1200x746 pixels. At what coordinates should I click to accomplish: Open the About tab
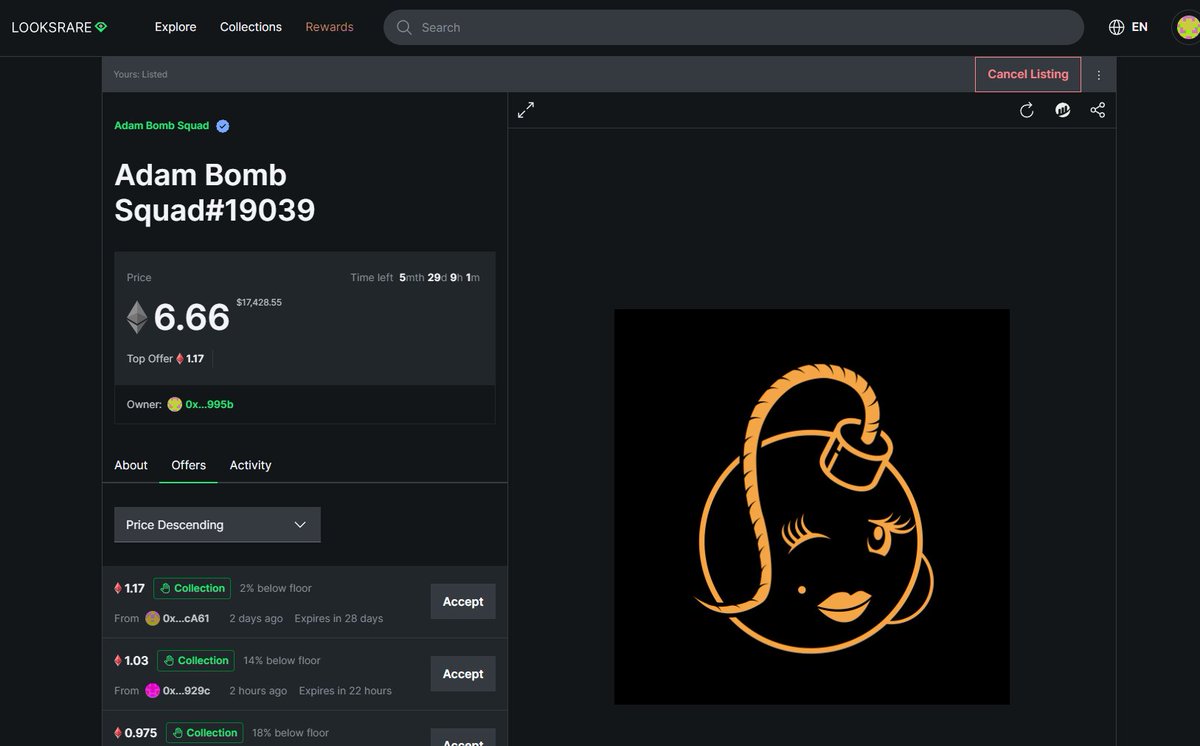pyautogui.click(x=130, y=465)
